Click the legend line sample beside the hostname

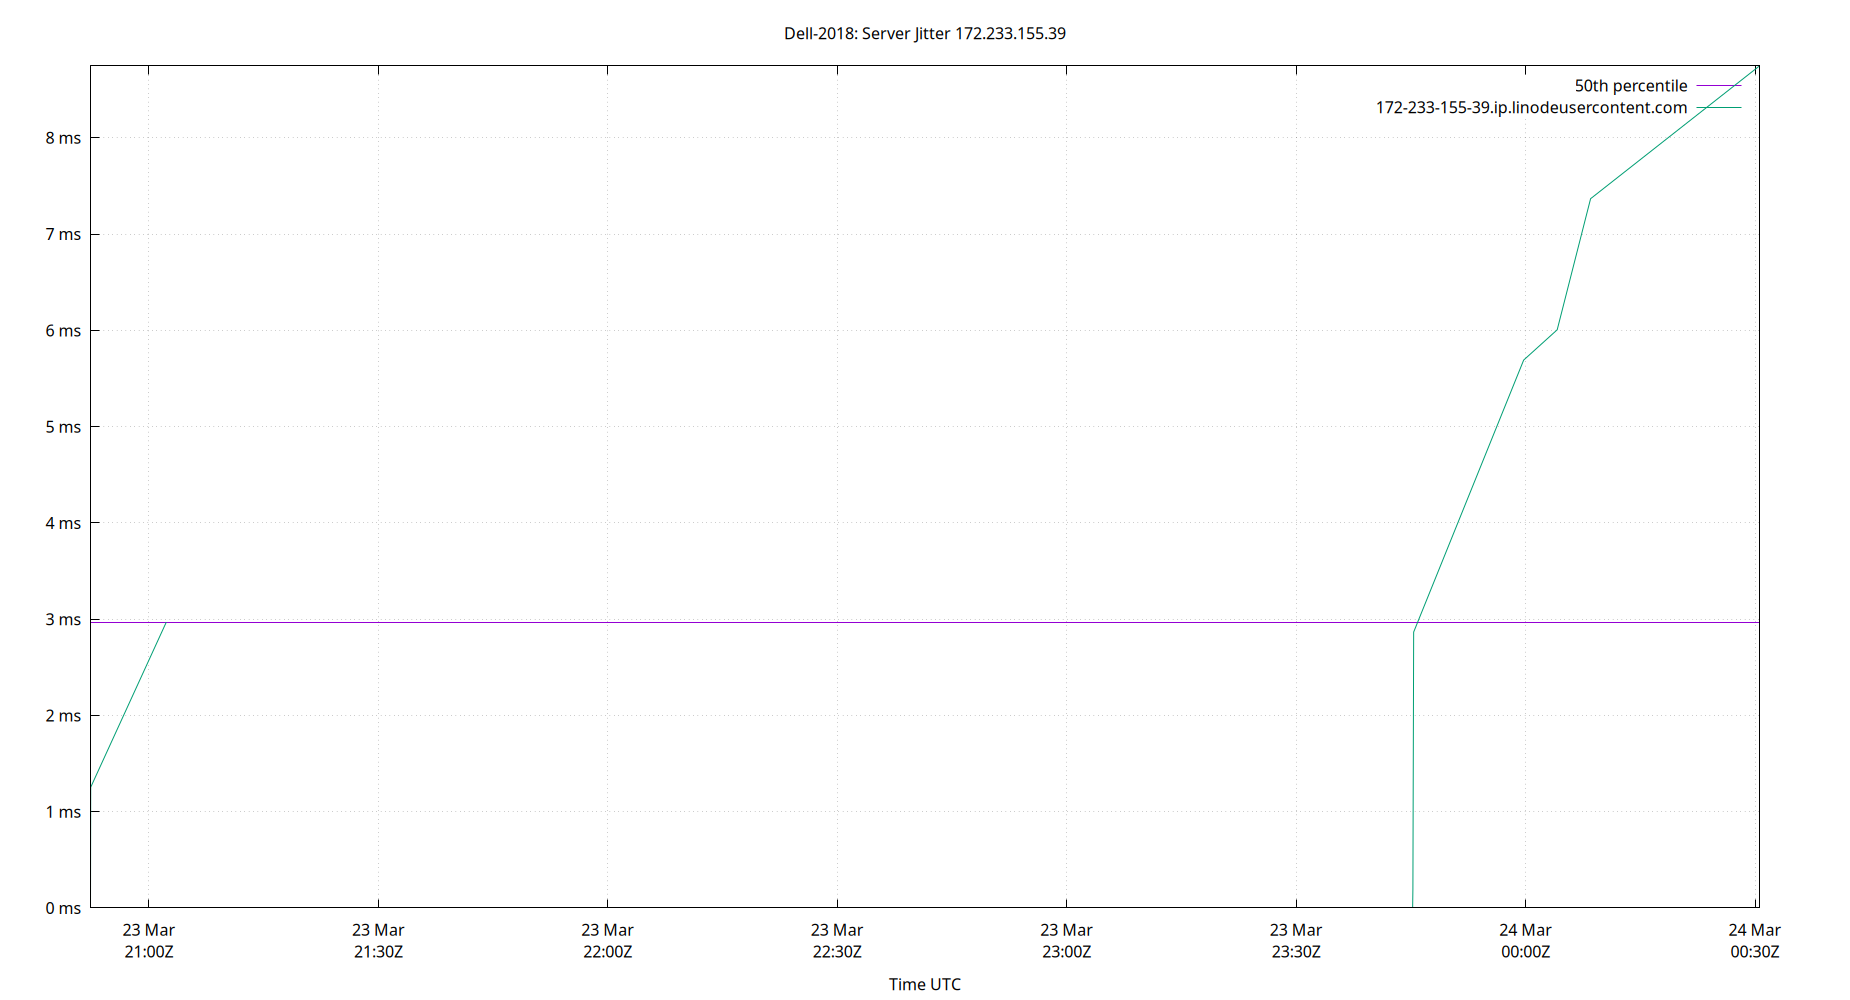(1720, 107)
